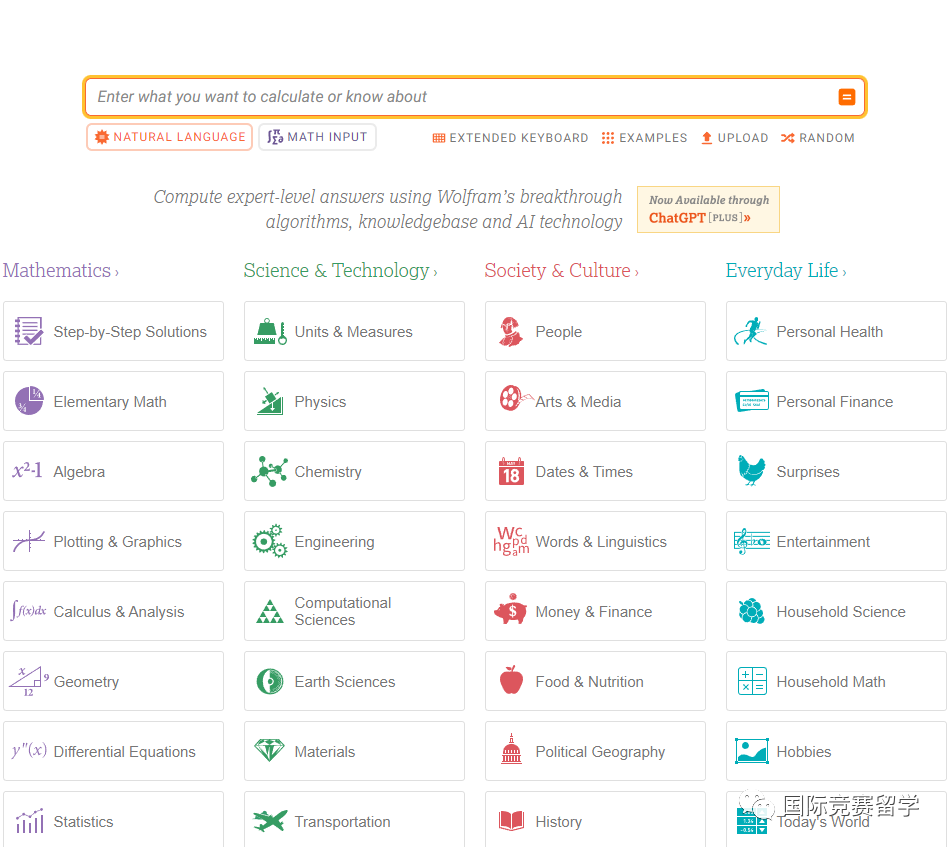Click the Political Geography capitol icon
Viewport: 950px width, 847px height.
tap(511, 749)
